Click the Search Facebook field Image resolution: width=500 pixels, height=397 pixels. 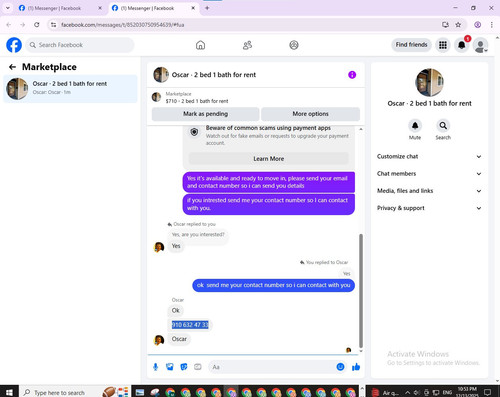point(80,45)
